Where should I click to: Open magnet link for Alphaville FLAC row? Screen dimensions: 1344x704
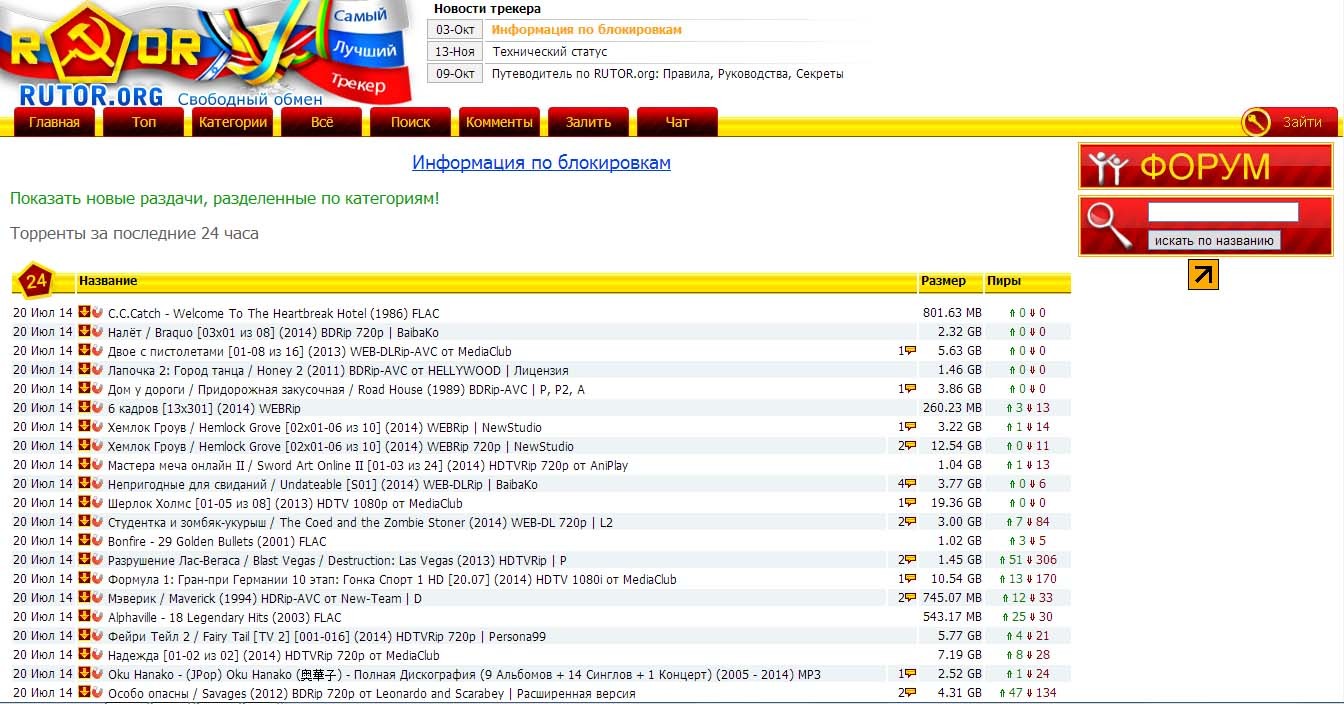click(x=98, y=617)
